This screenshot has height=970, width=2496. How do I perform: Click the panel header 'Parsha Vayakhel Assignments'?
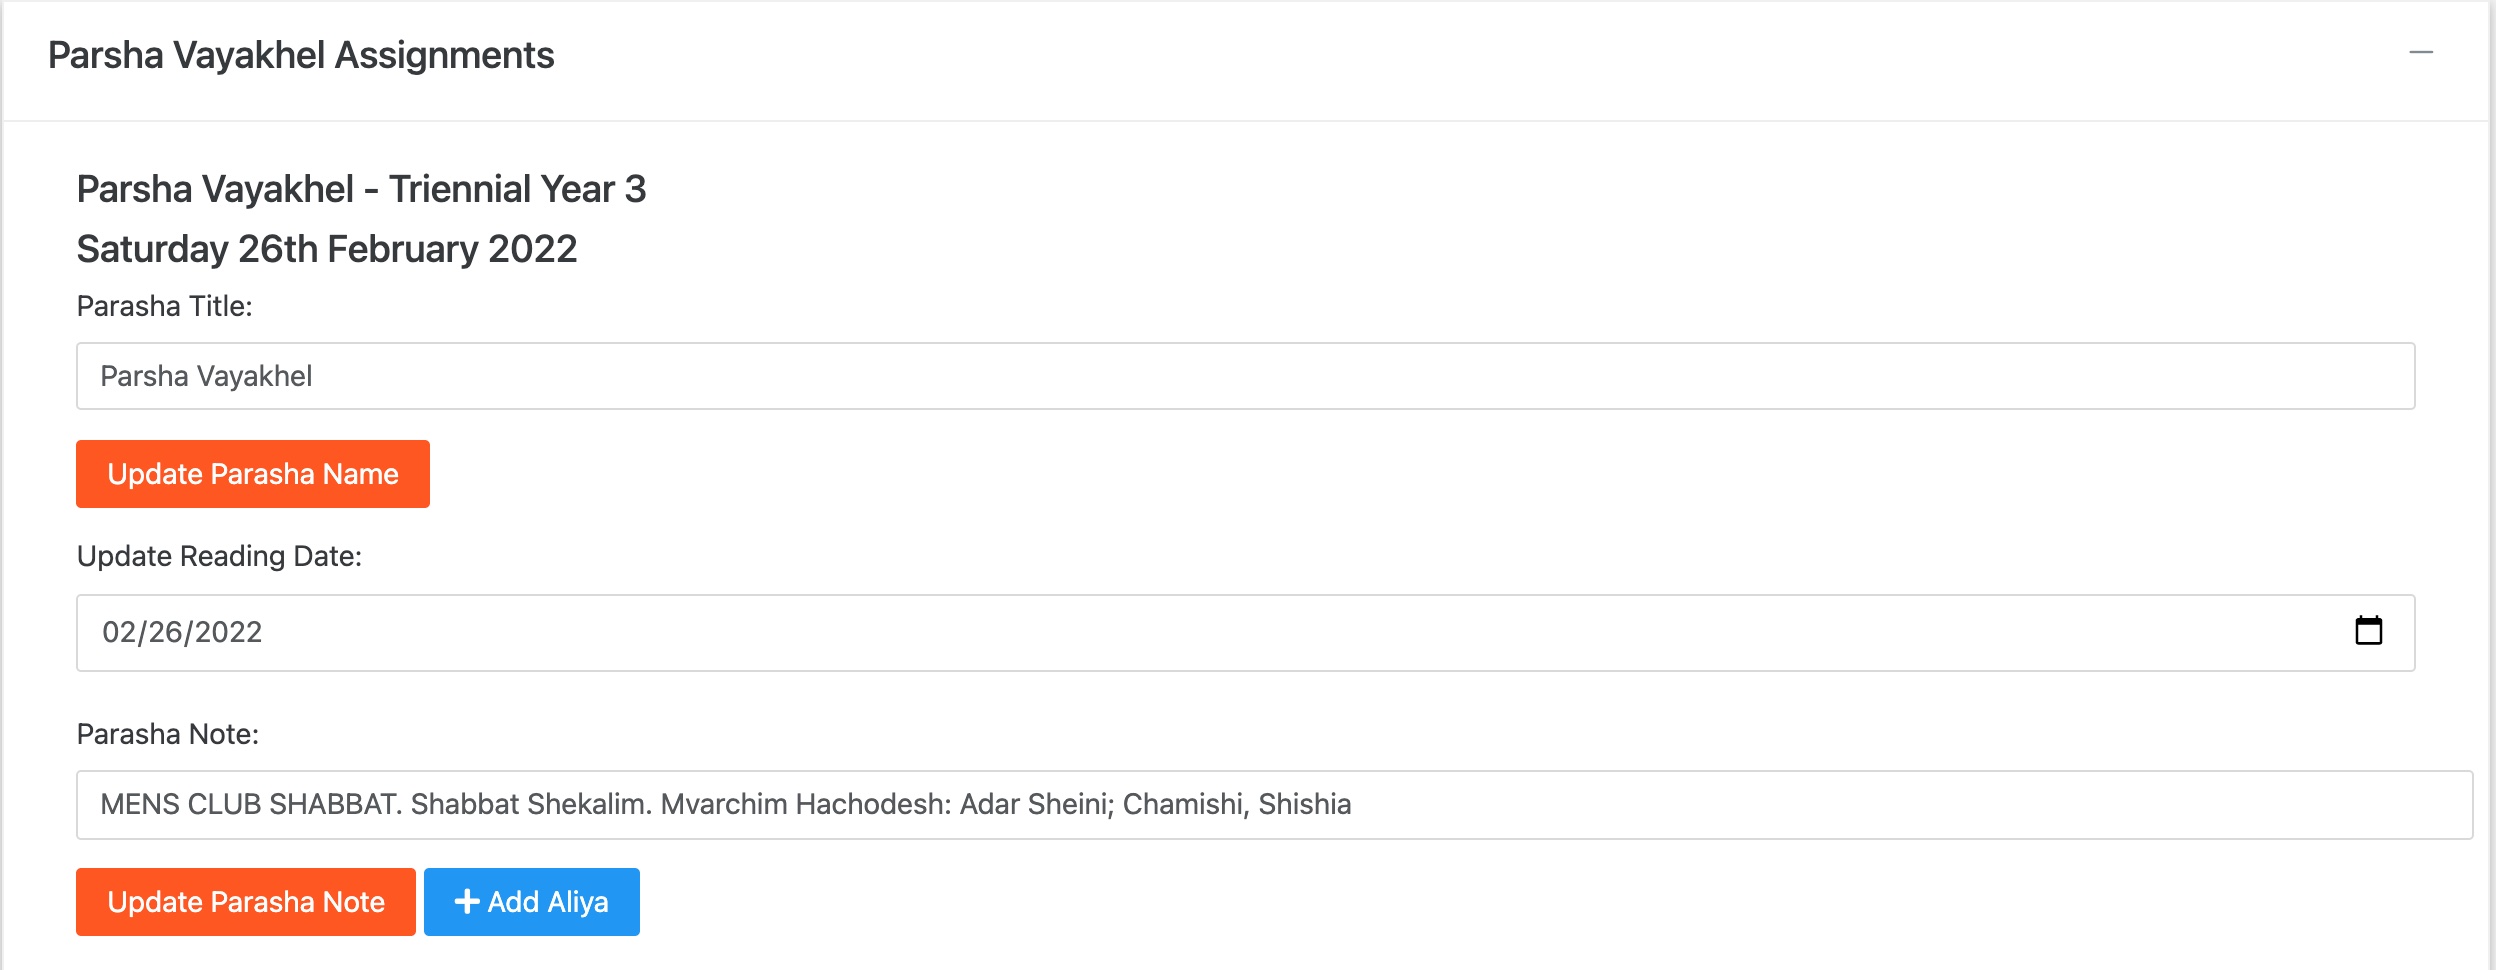pyautogui.click(x=301, y=55)
